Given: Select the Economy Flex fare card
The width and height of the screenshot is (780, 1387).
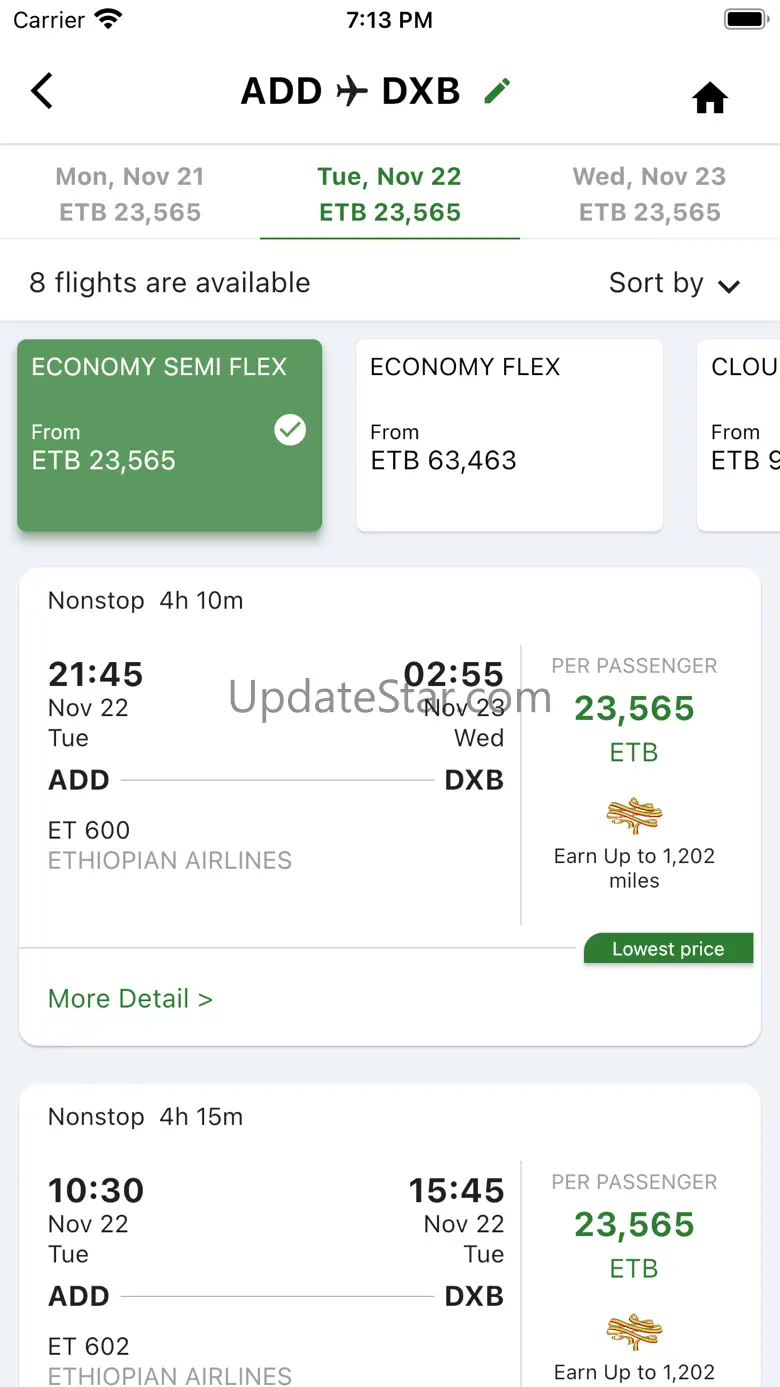Looking at the screenshot, I should click(509, 435).
